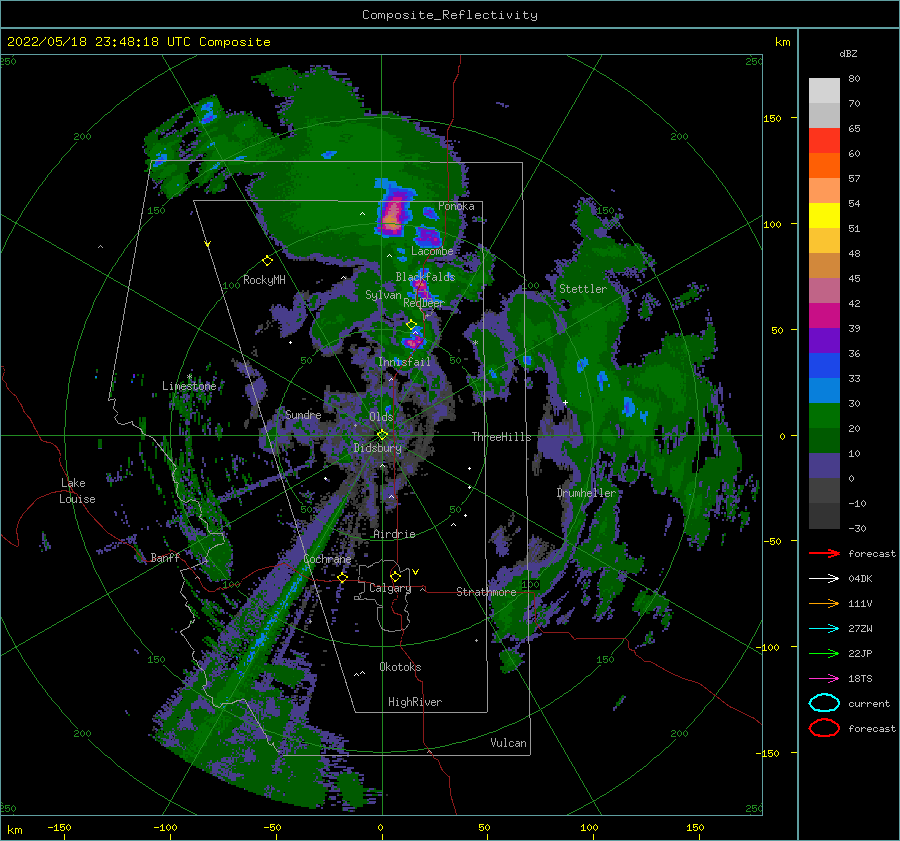The image size is (900, 841).
Task: Click the light gray 80-70 dBZ swatch
Action: pyautogui.click(x=824, y=91)
